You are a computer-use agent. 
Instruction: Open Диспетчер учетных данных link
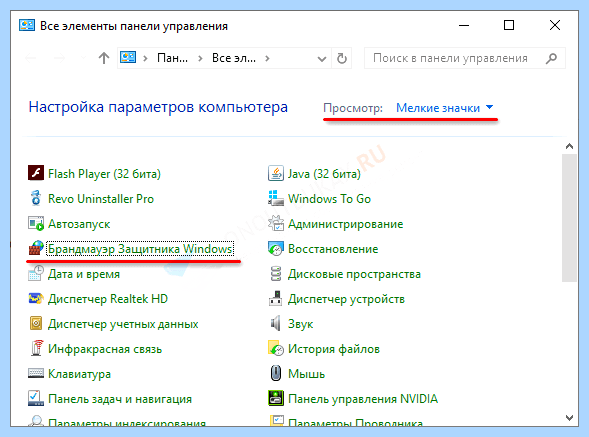click(123, 324)
